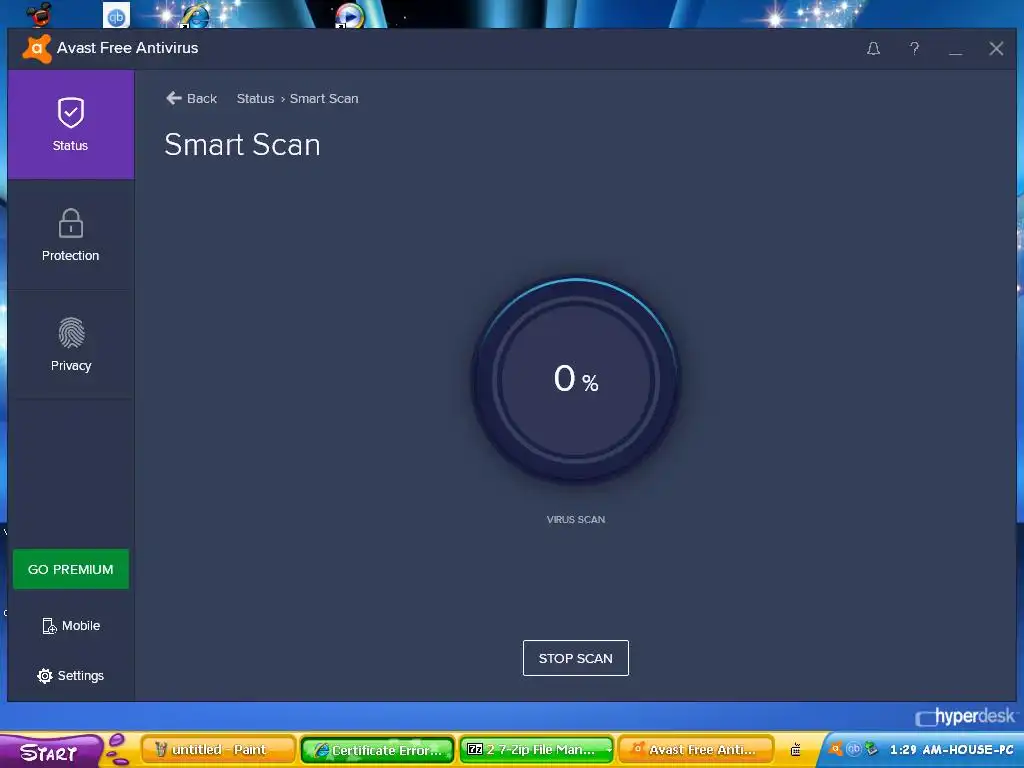Open the Protection padlock section
Viewport: 1024px width, 768px height.
coord(71,235)
